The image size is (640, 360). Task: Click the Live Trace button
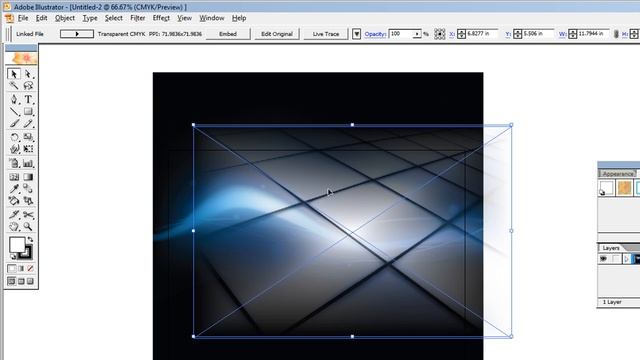pyautogui.click(x=326, y=34)
